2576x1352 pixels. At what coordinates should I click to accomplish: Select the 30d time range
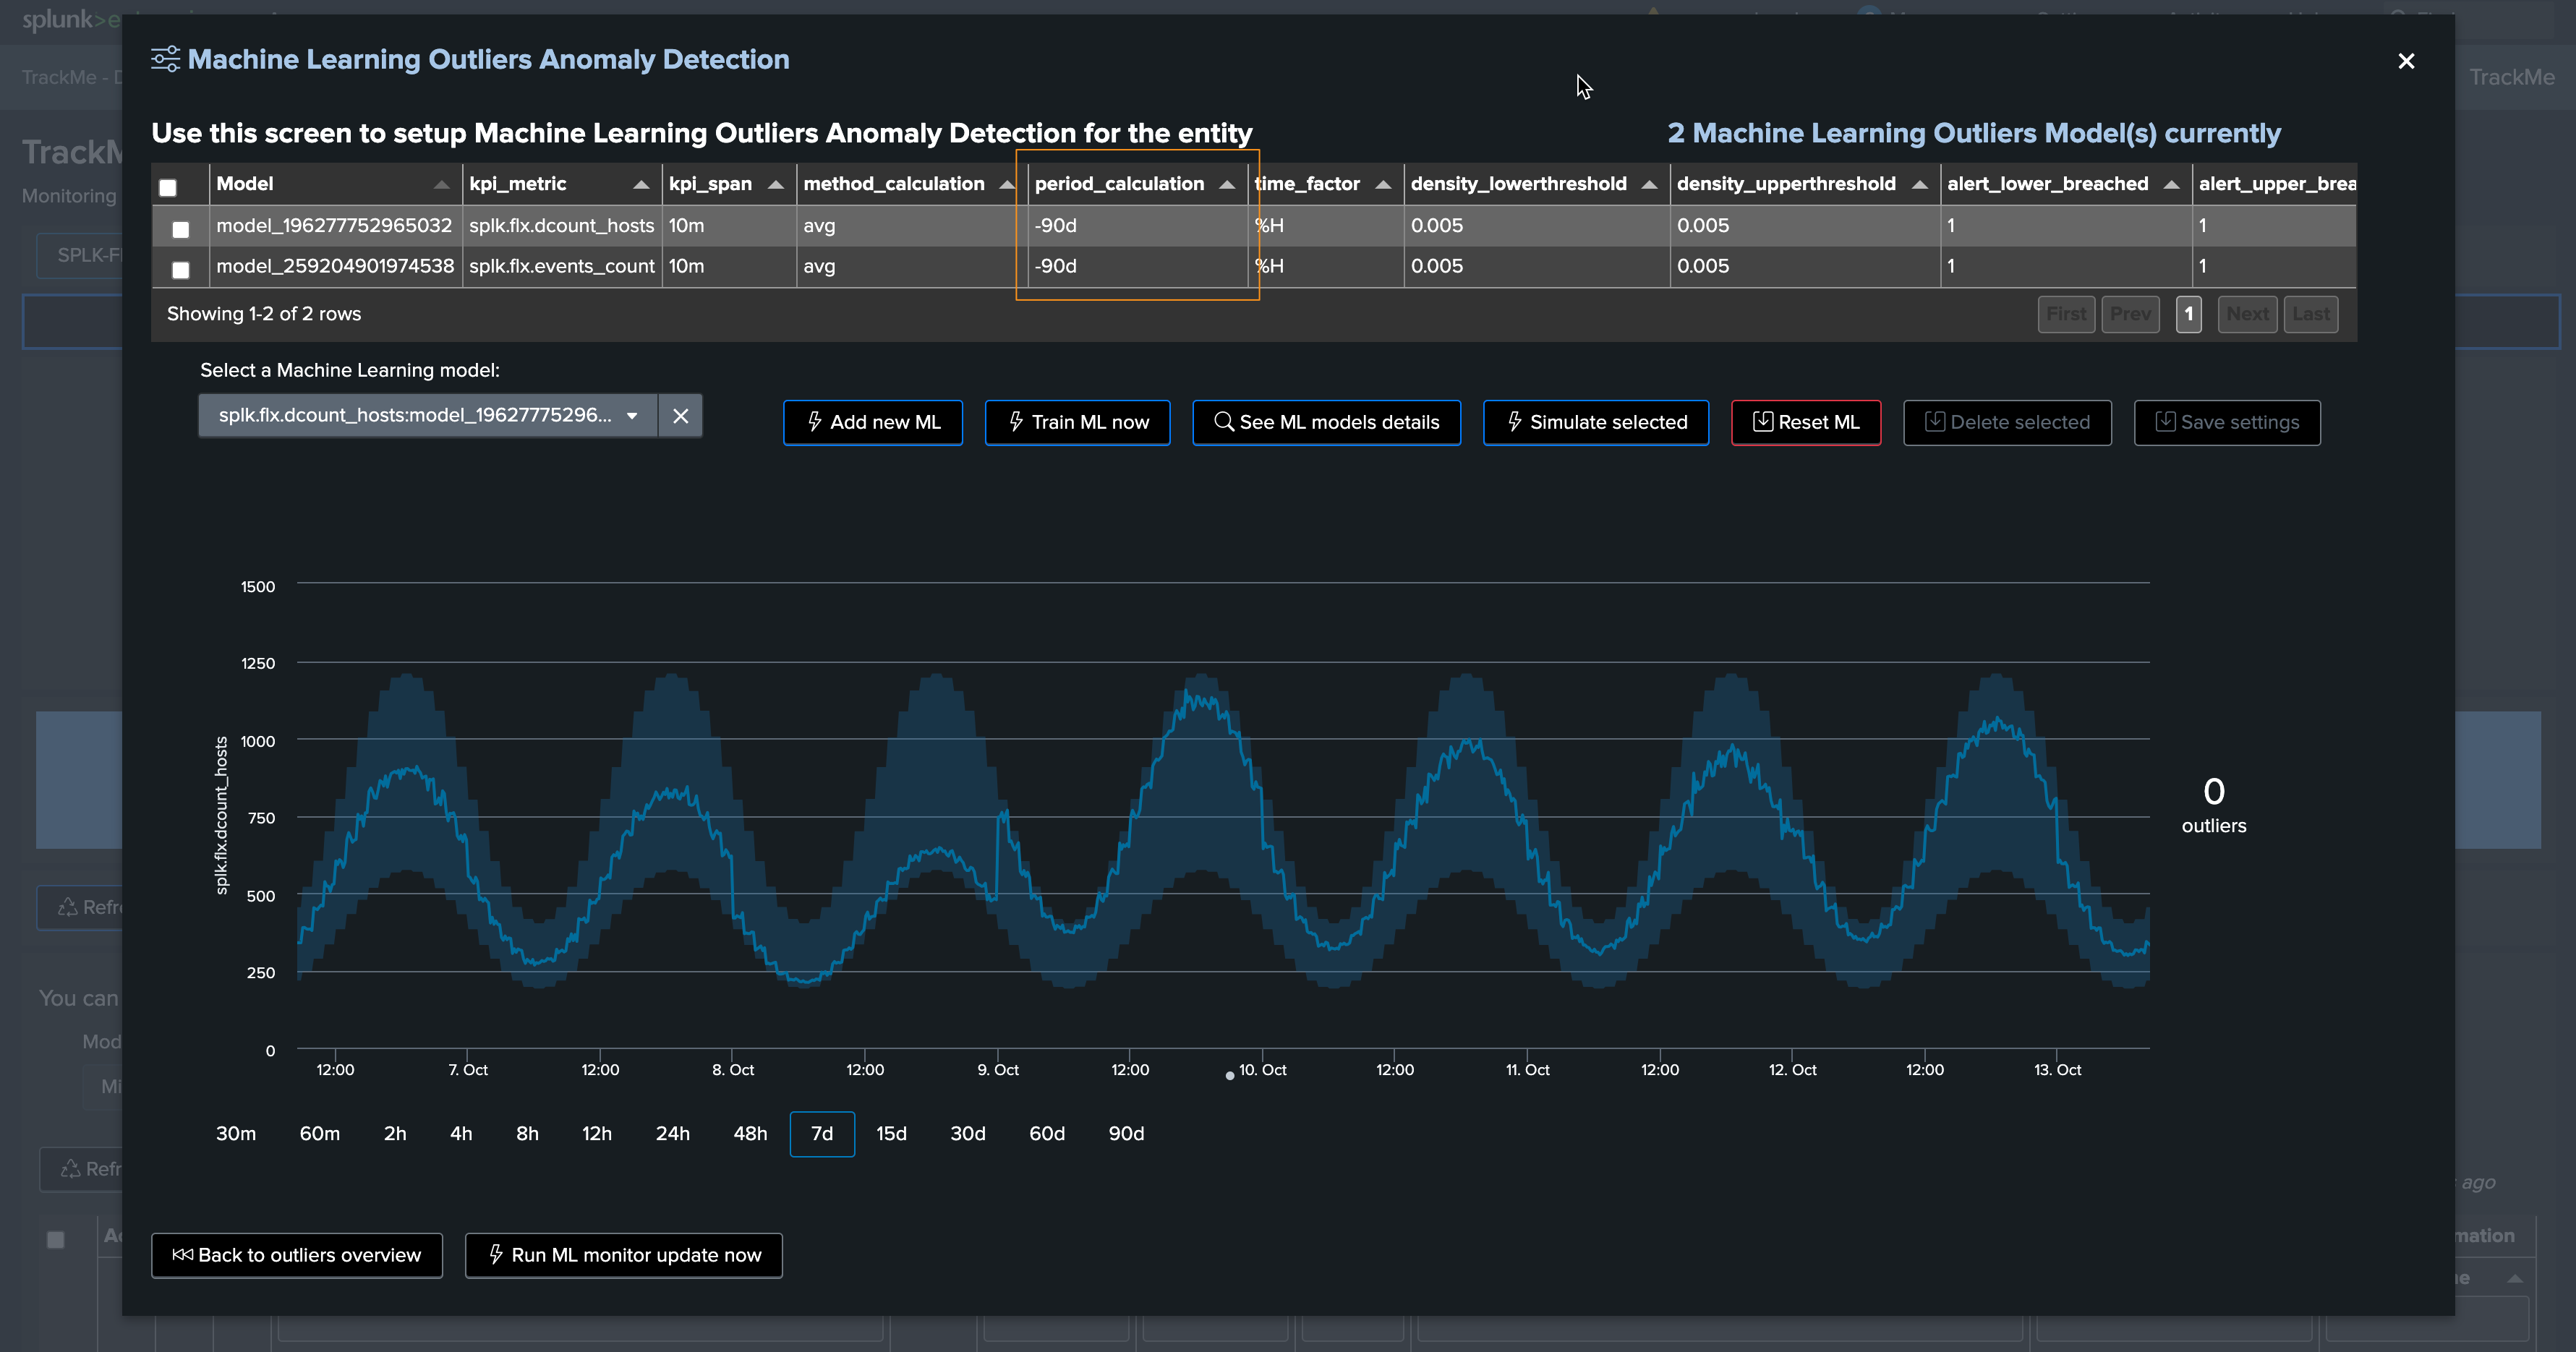click(968, 1134)
